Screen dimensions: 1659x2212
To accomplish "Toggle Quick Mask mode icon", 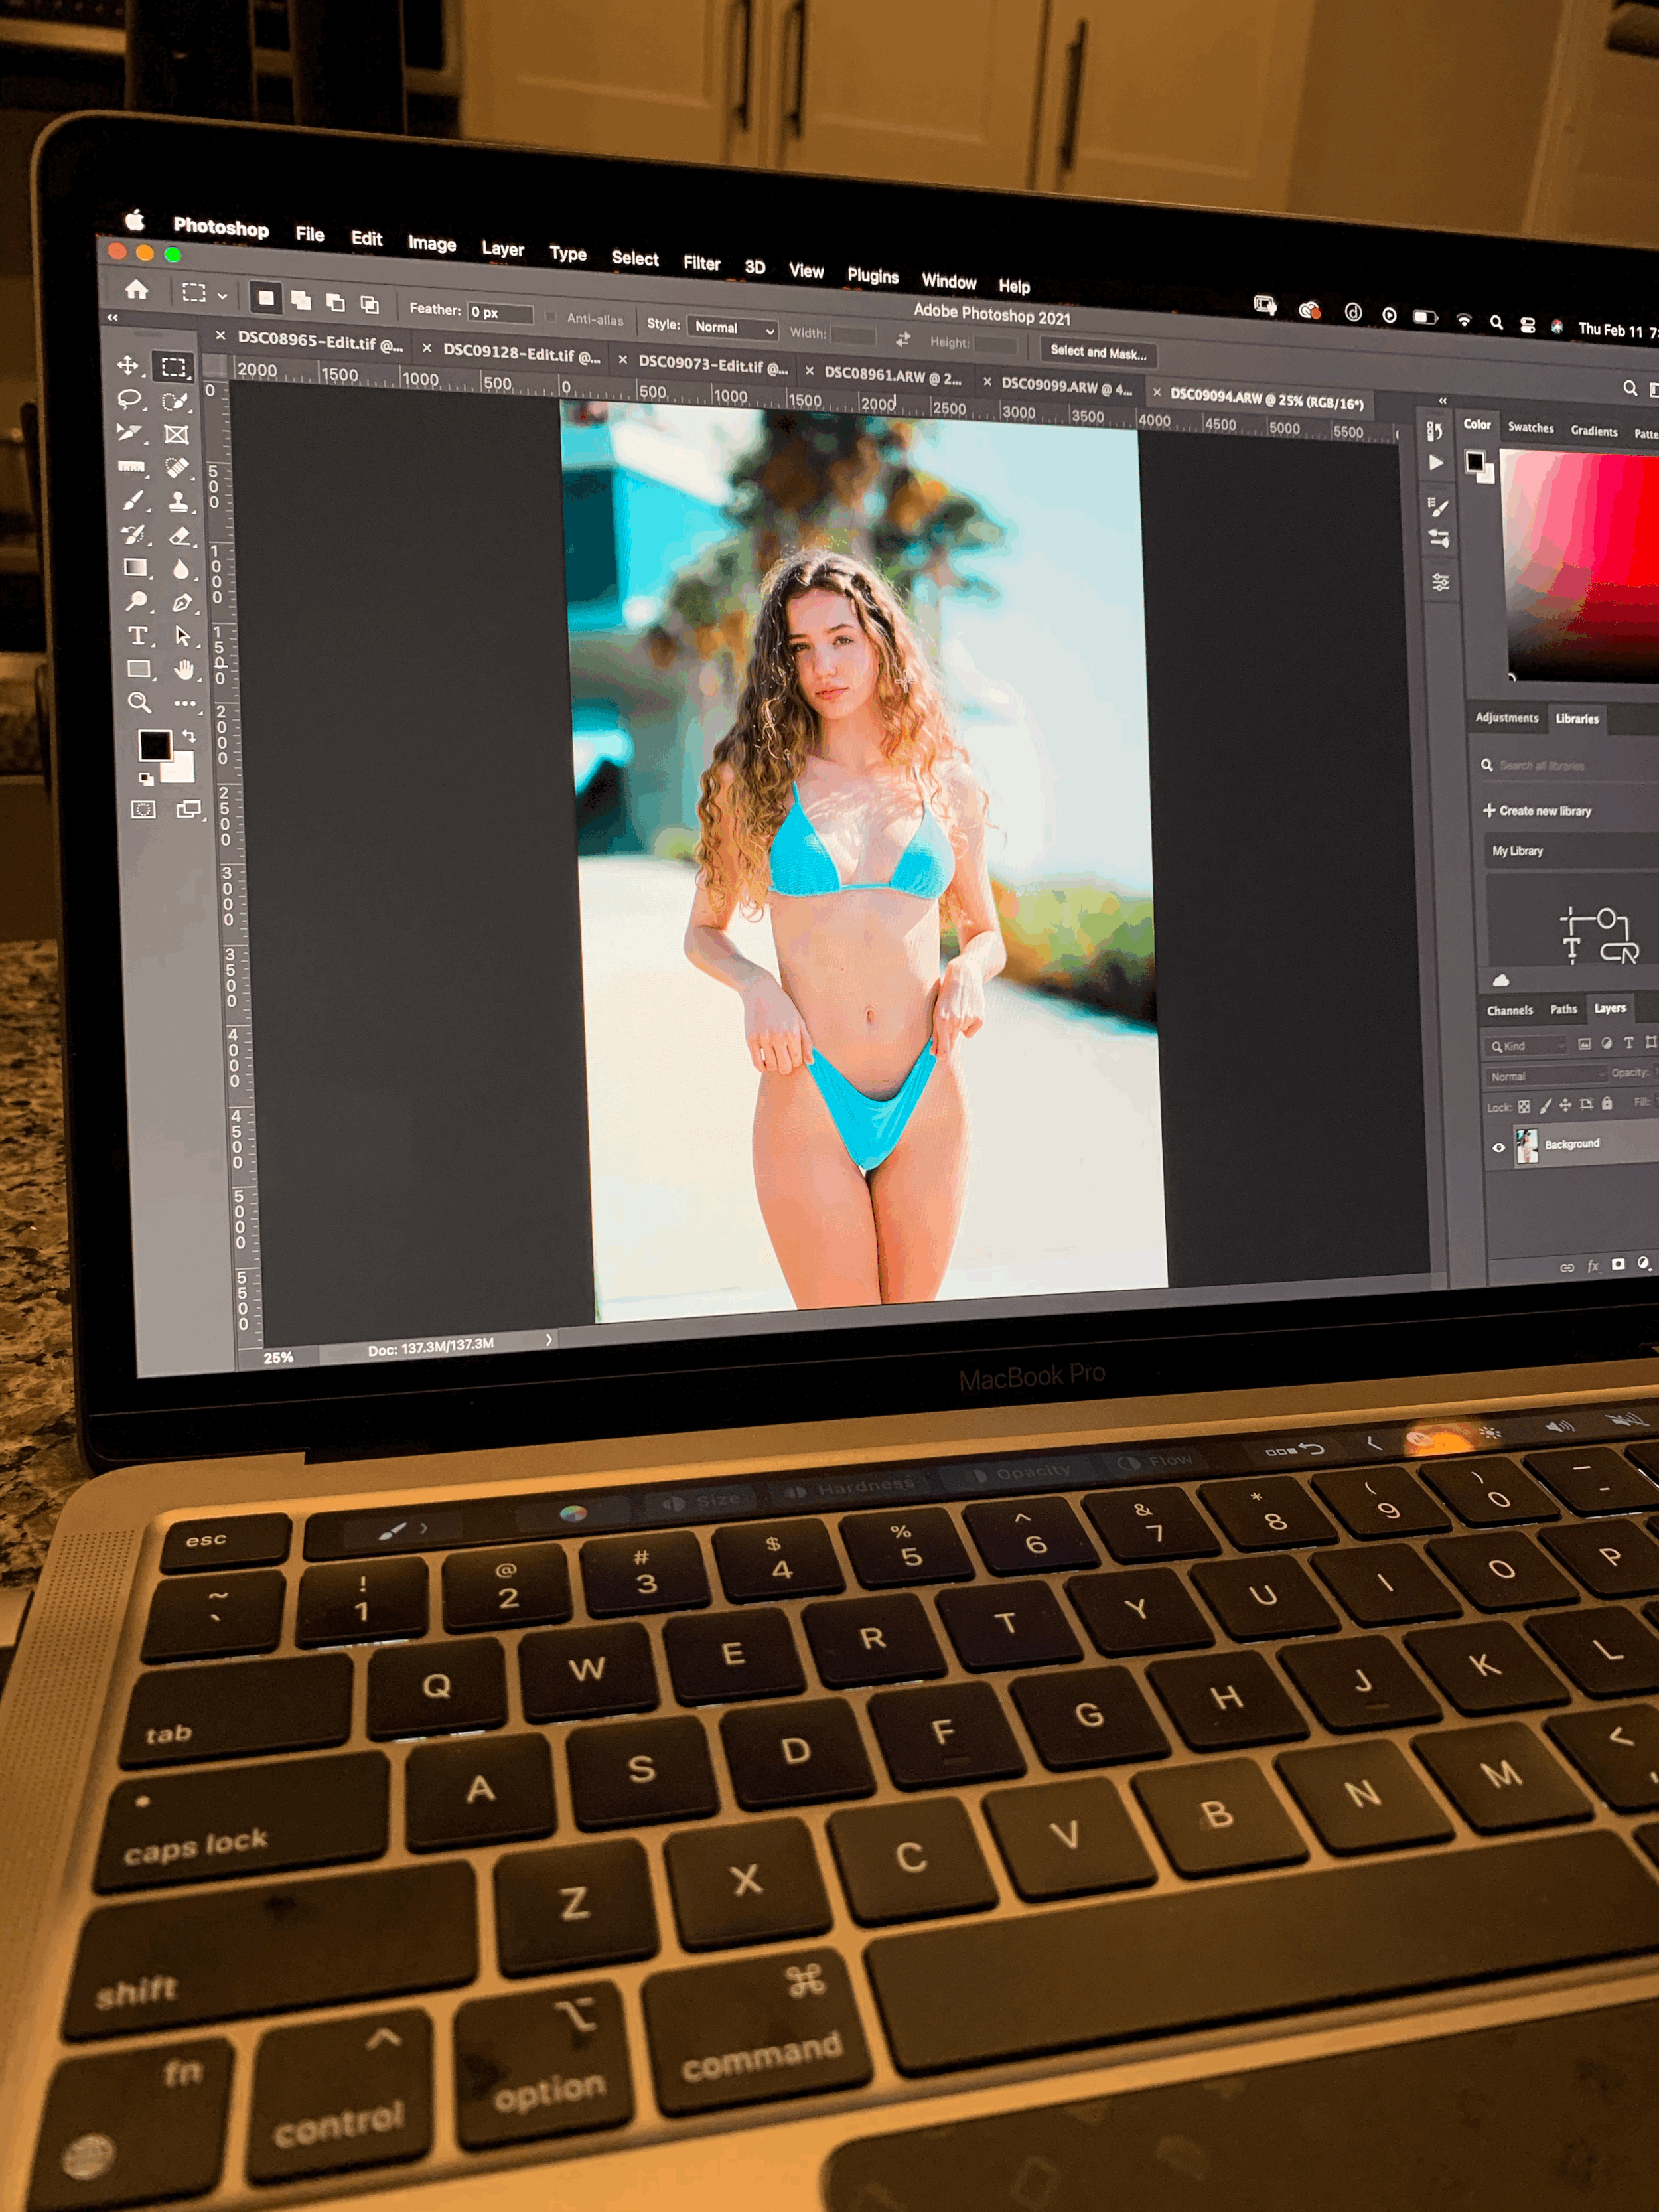I will [x=143, y=809].
